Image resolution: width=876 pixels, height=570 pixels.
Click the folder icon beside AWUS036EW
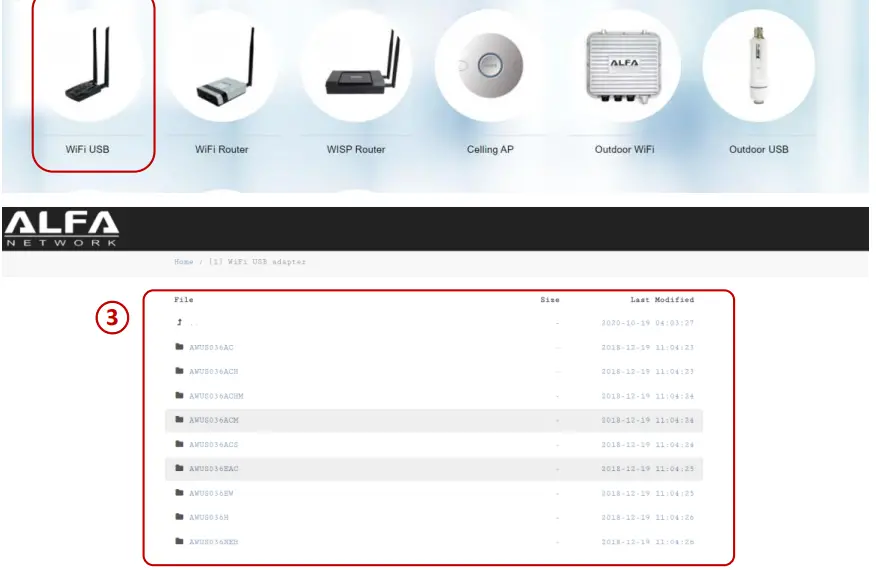tap(179, 492)
